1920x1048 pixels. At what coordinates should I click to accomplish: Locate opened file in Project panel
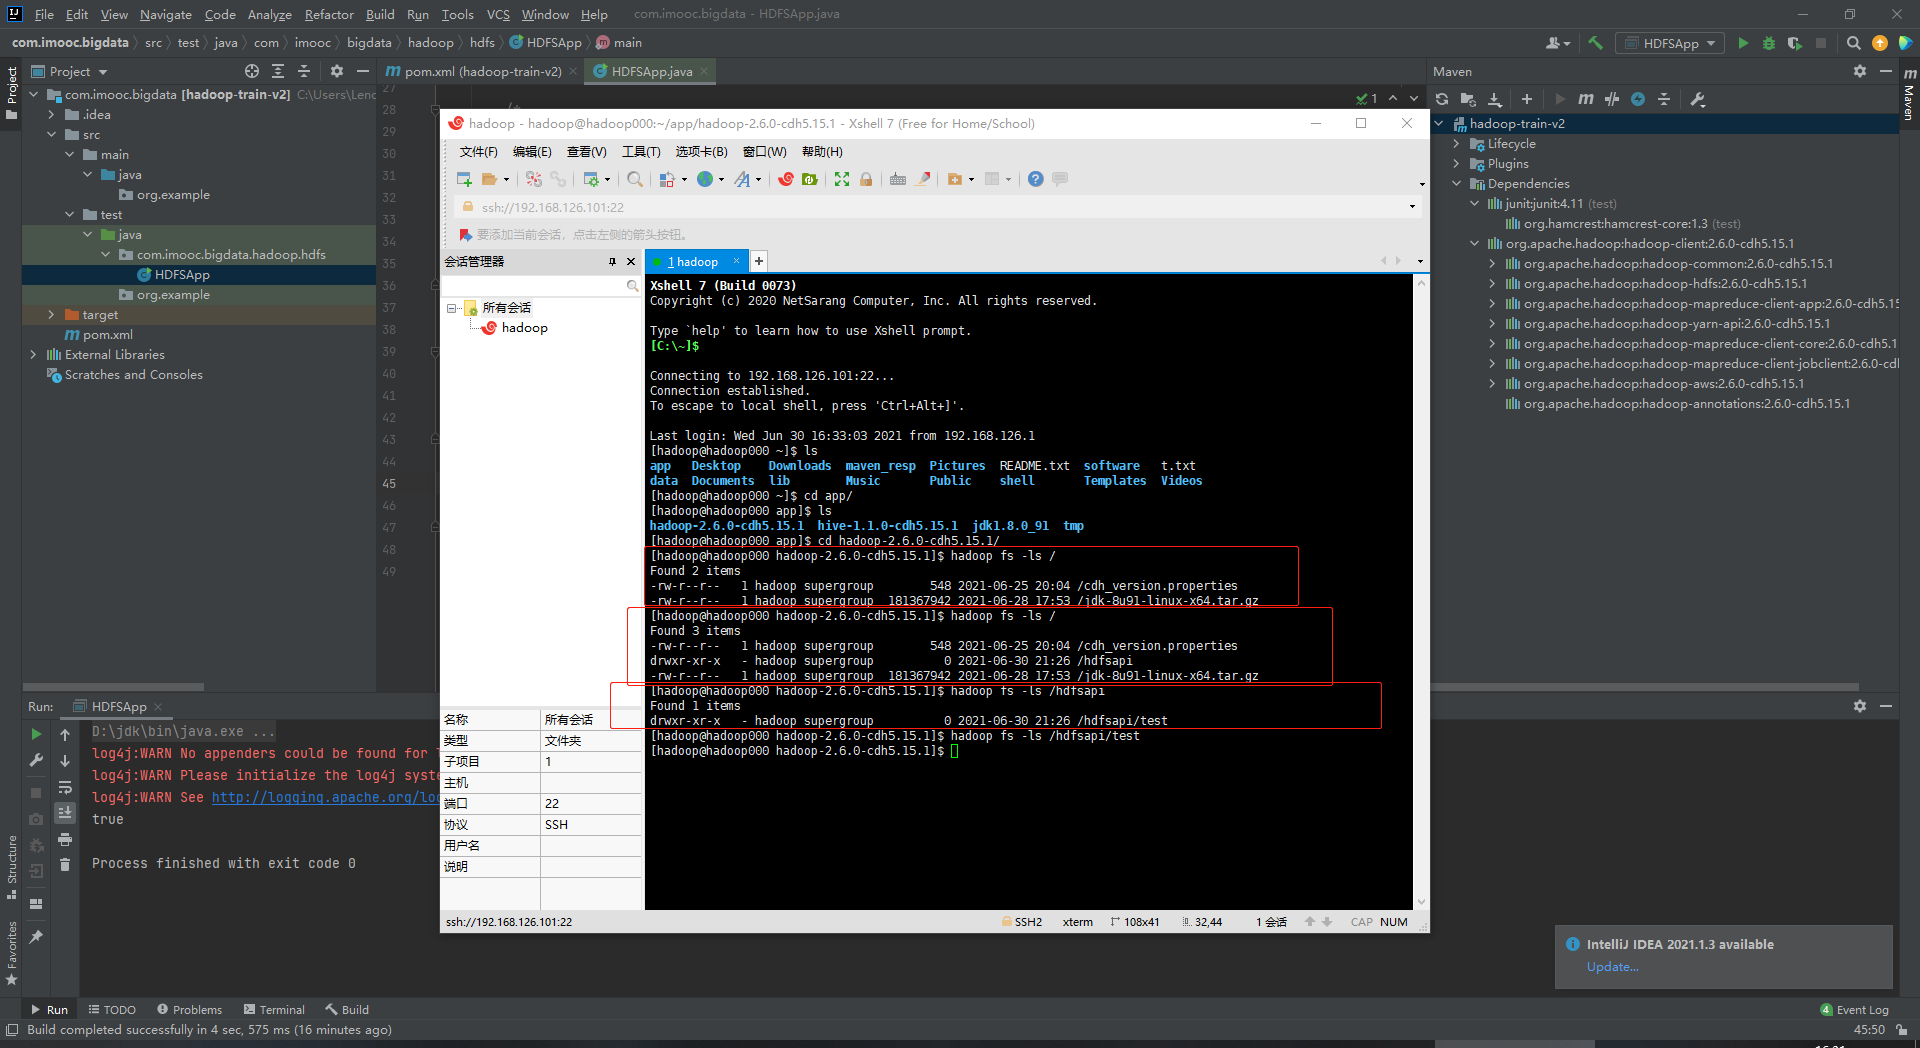click(x=252, y=71)
